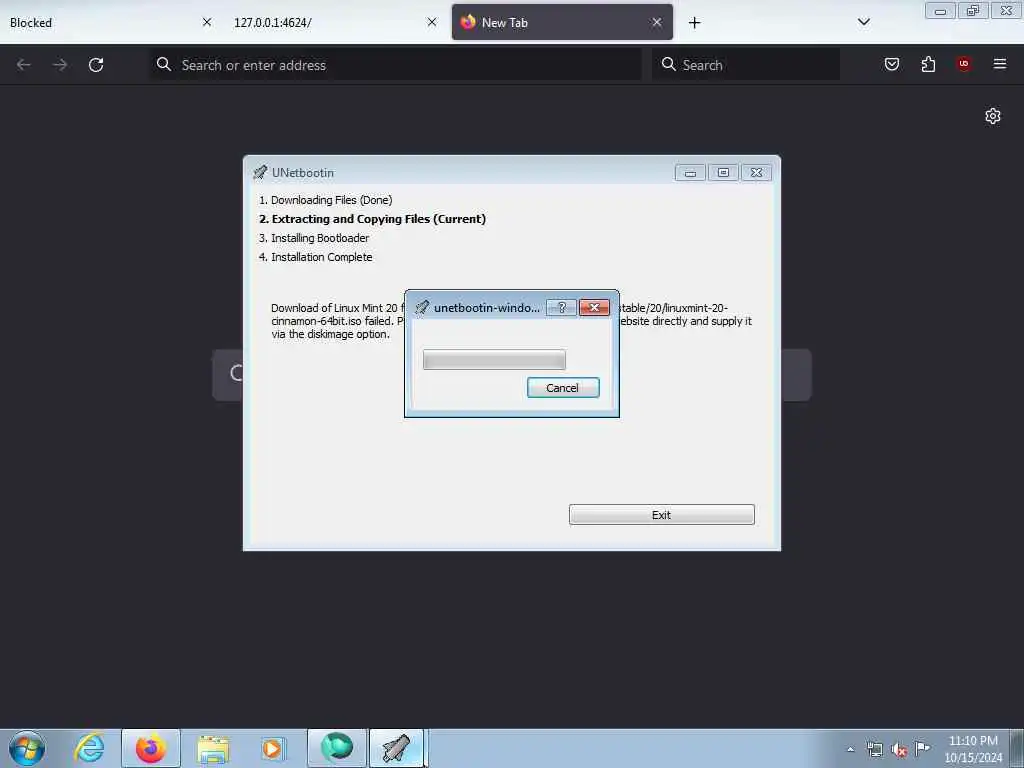Viewport: 1024px width, 768px height.
Task: Open the Pocket save icon
Action: point(892,64)
